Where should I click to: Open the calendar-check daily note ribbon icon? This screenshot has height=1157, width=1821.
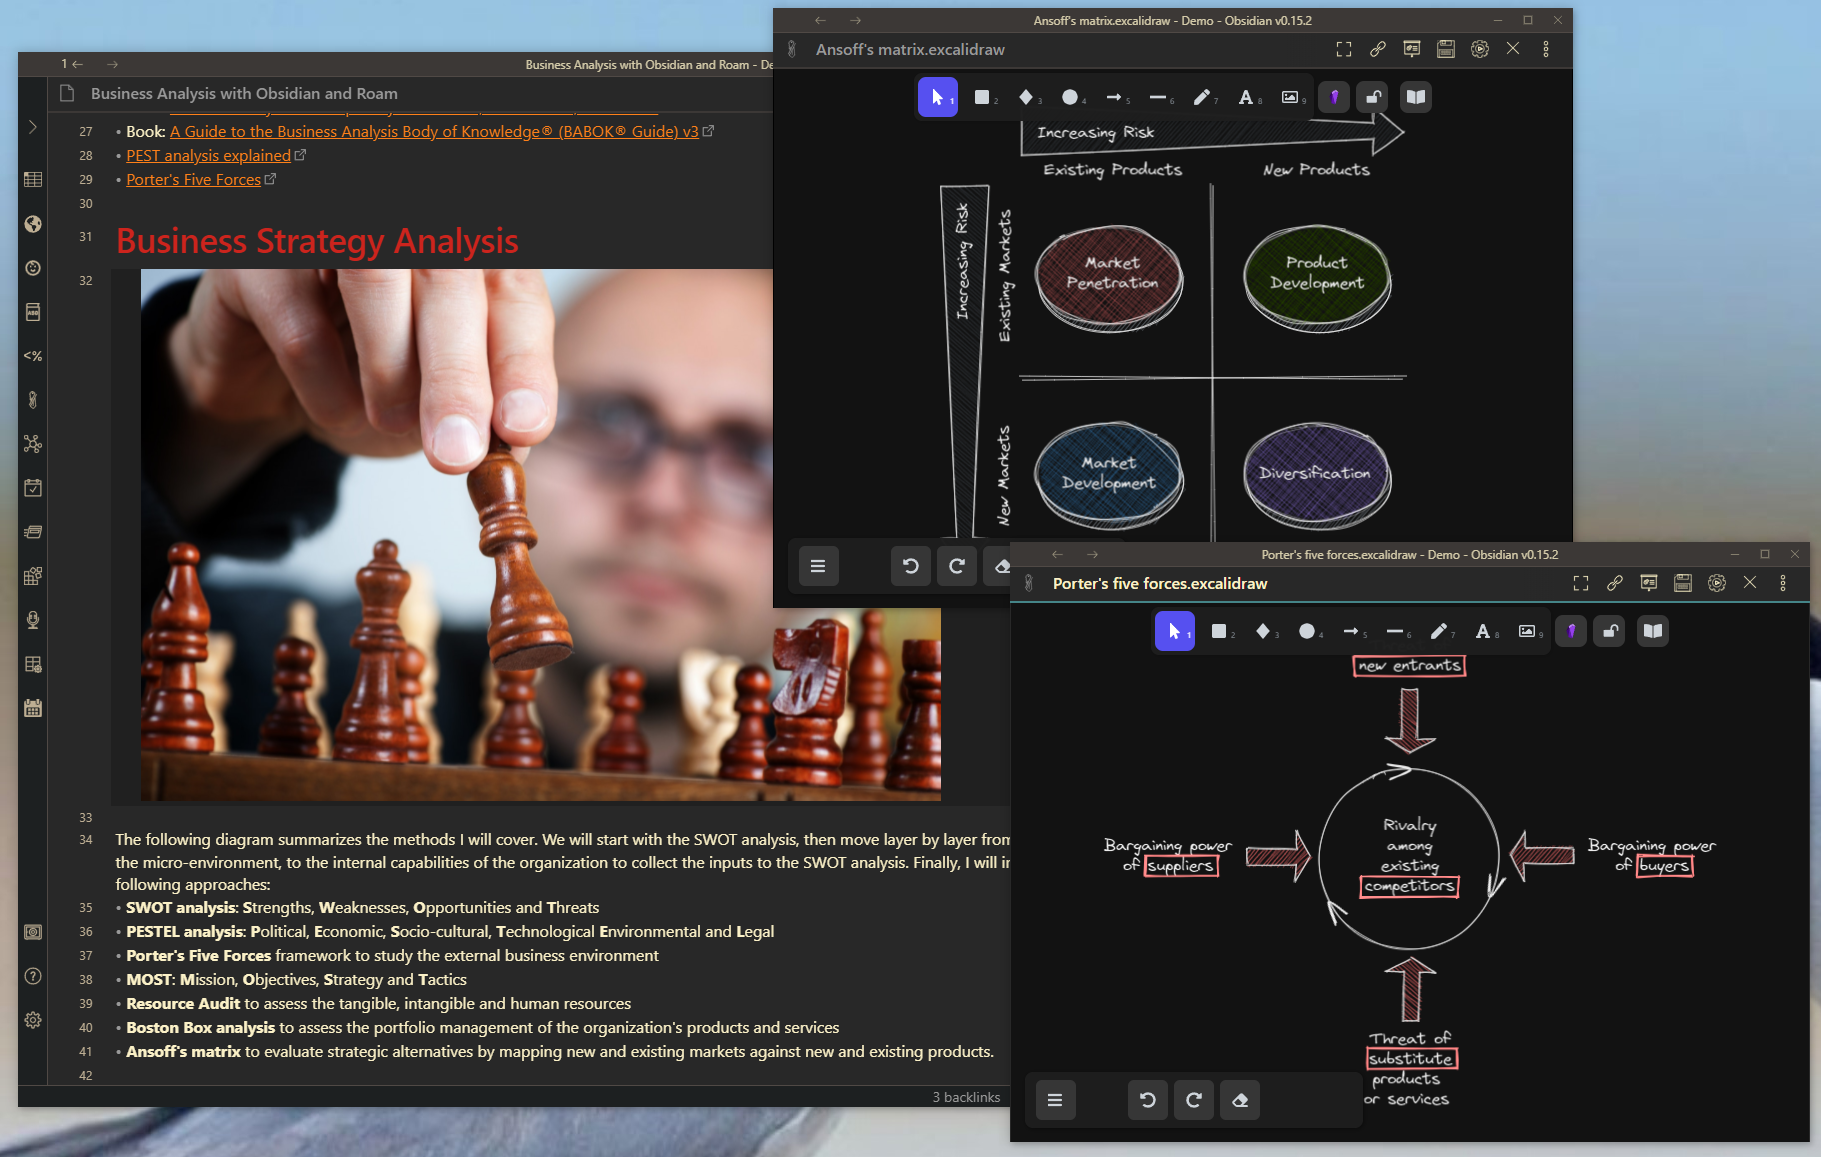click(x=33, y=488)
